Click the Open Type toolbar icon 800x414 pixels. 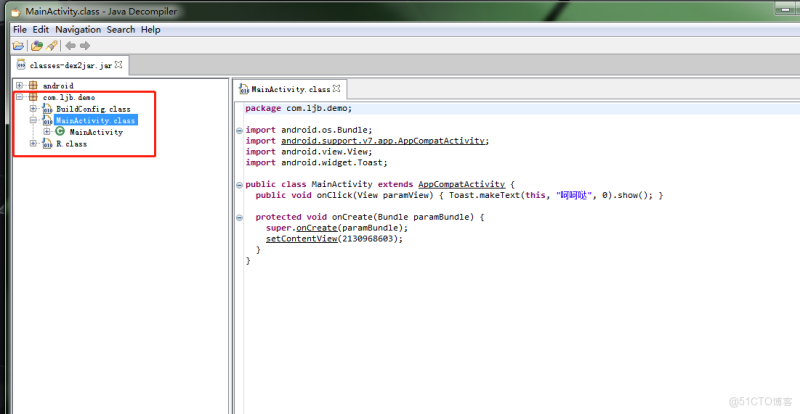click(37, 46)
